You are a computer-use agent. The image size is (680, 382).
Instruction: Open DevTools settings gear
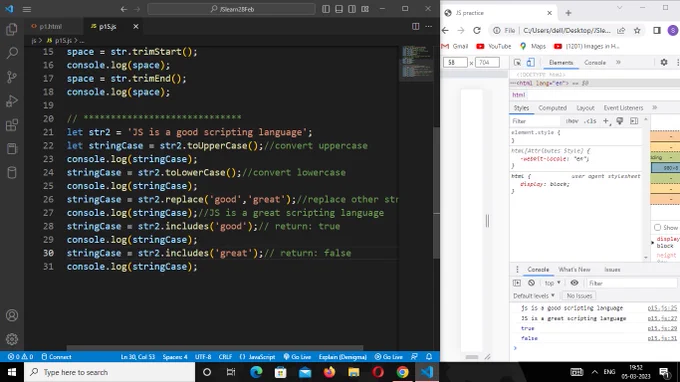point(664,62)
